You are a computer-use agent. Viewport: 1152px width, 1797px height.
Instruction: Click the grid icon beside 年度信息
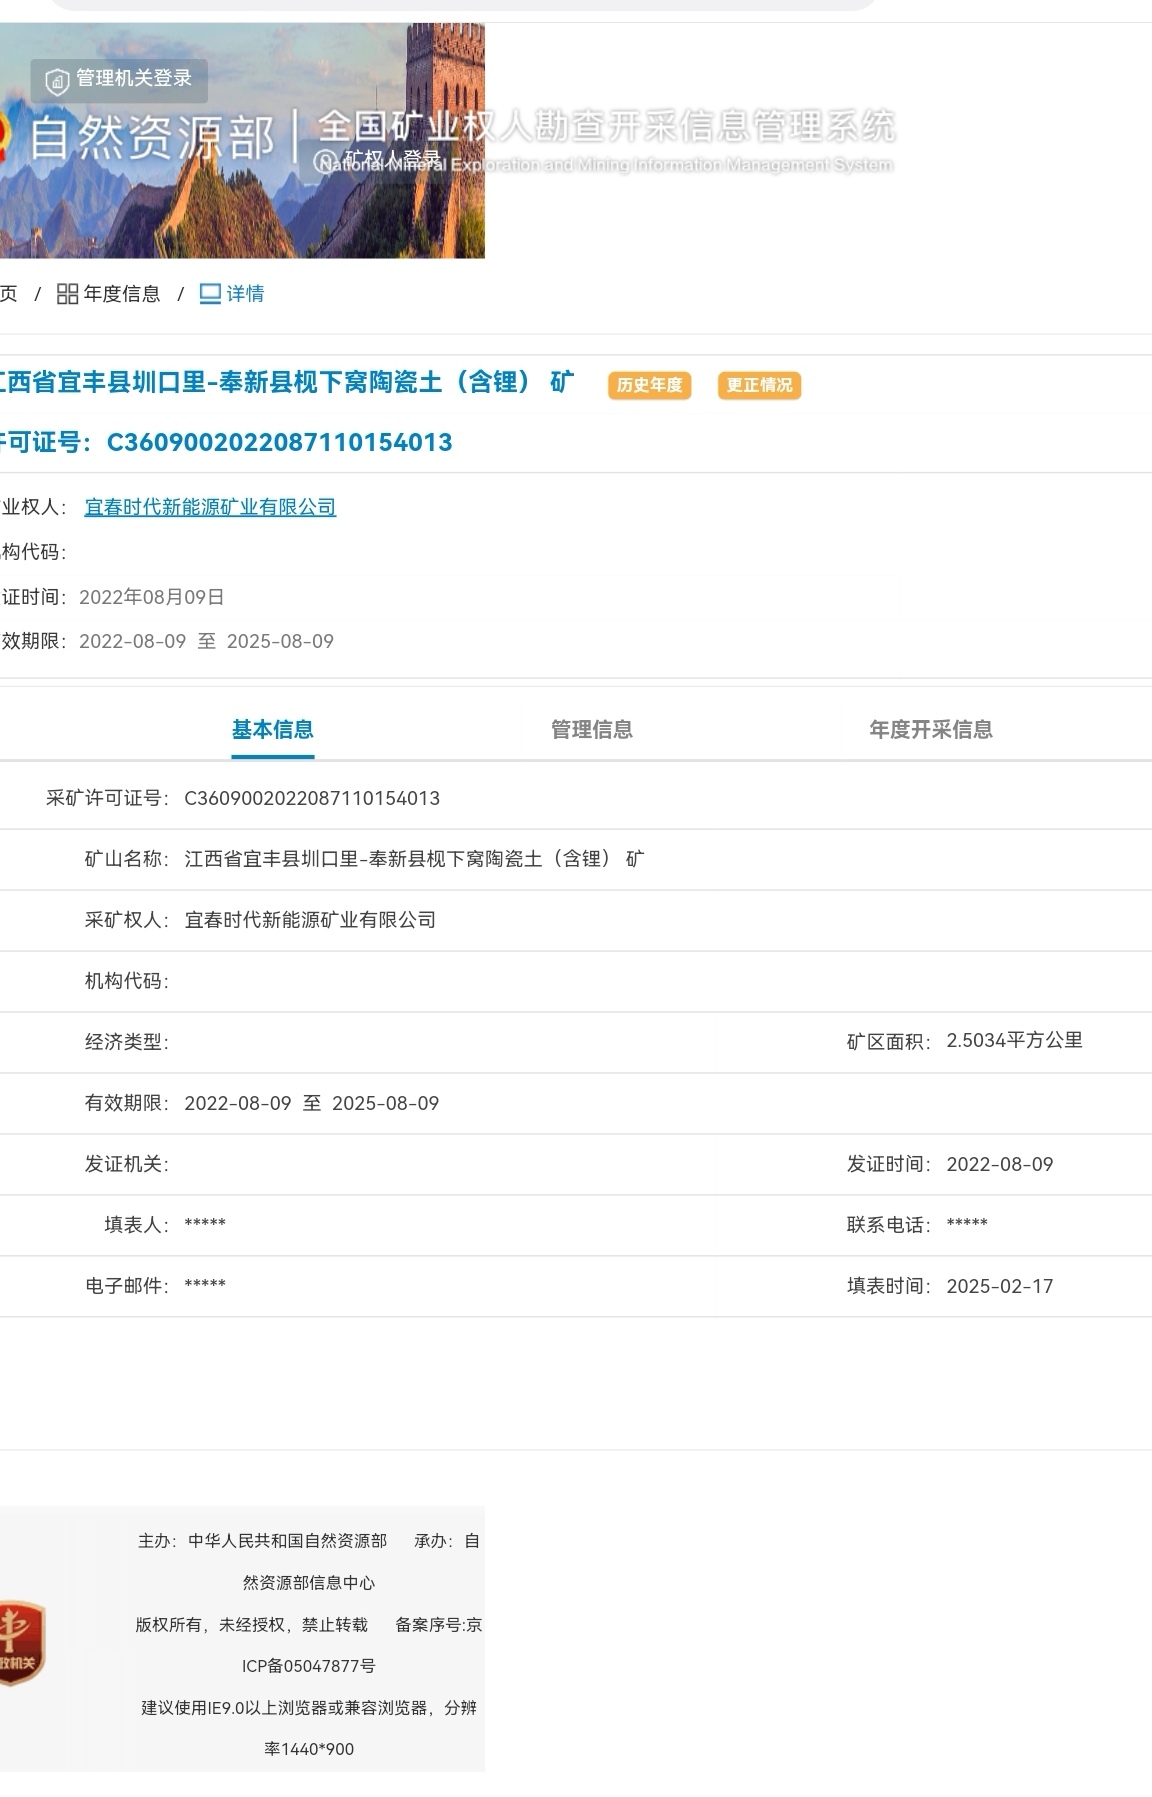pos(67,294)
